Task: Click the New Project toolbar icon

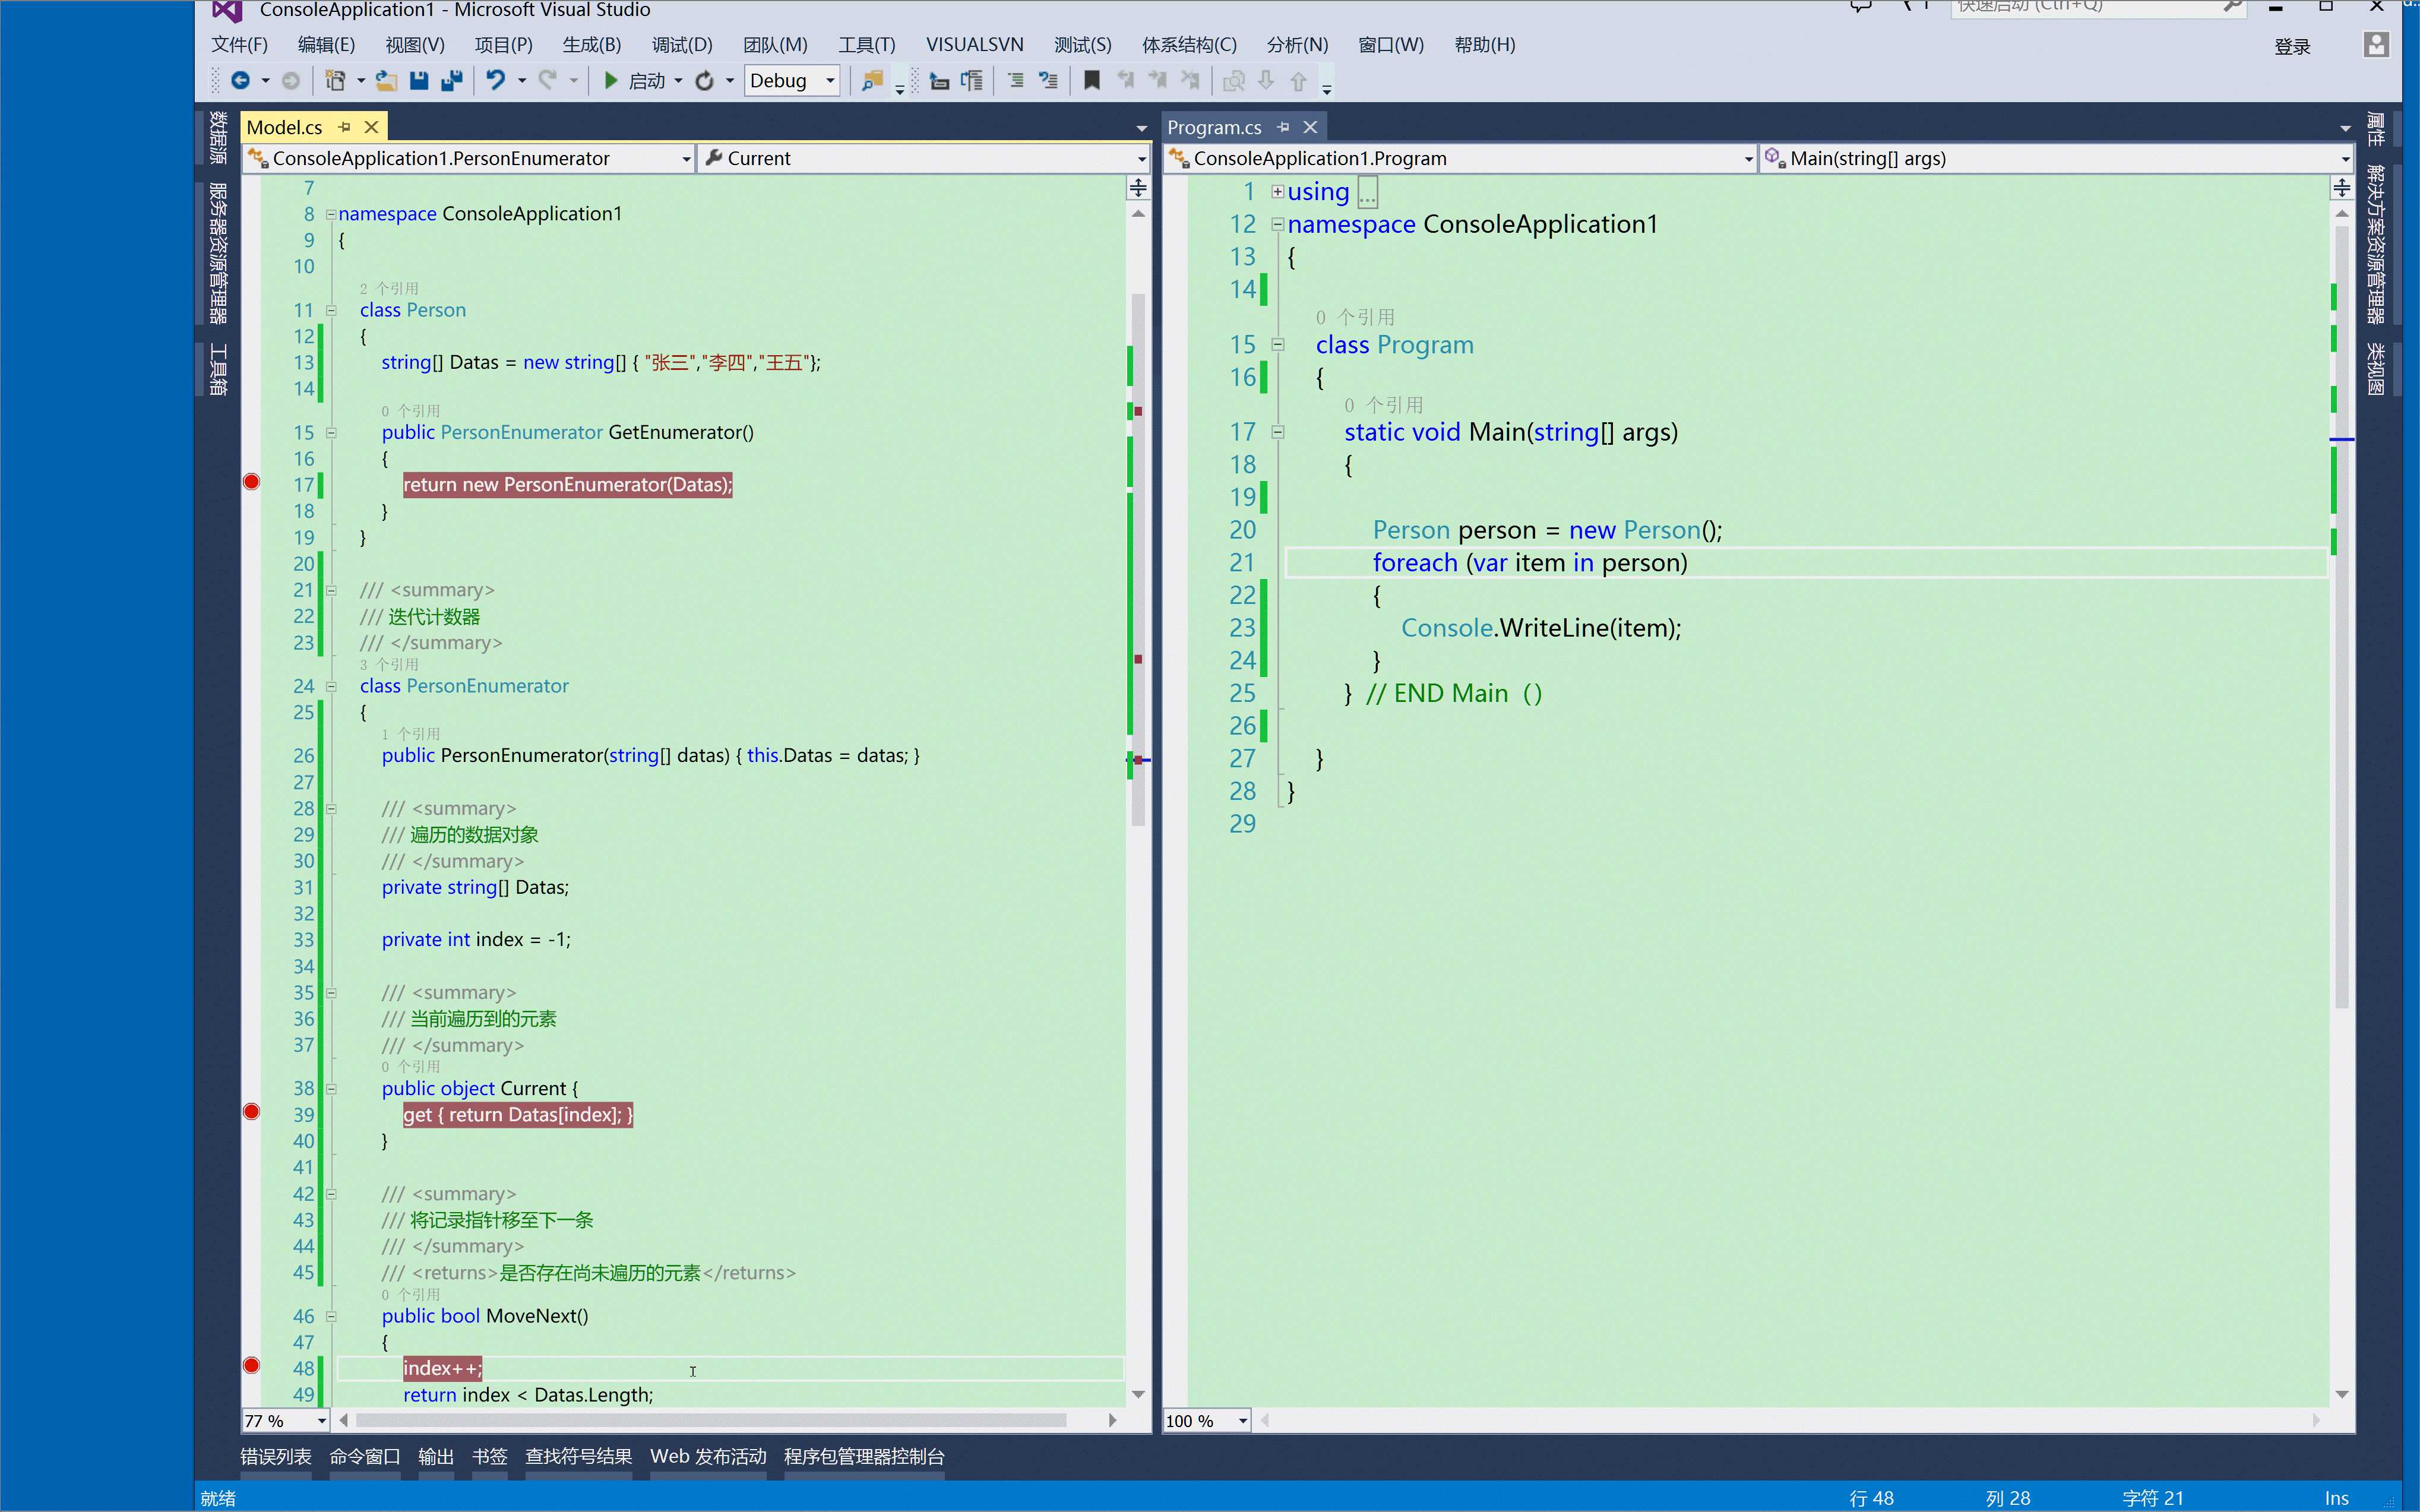Action: [336, 81]
